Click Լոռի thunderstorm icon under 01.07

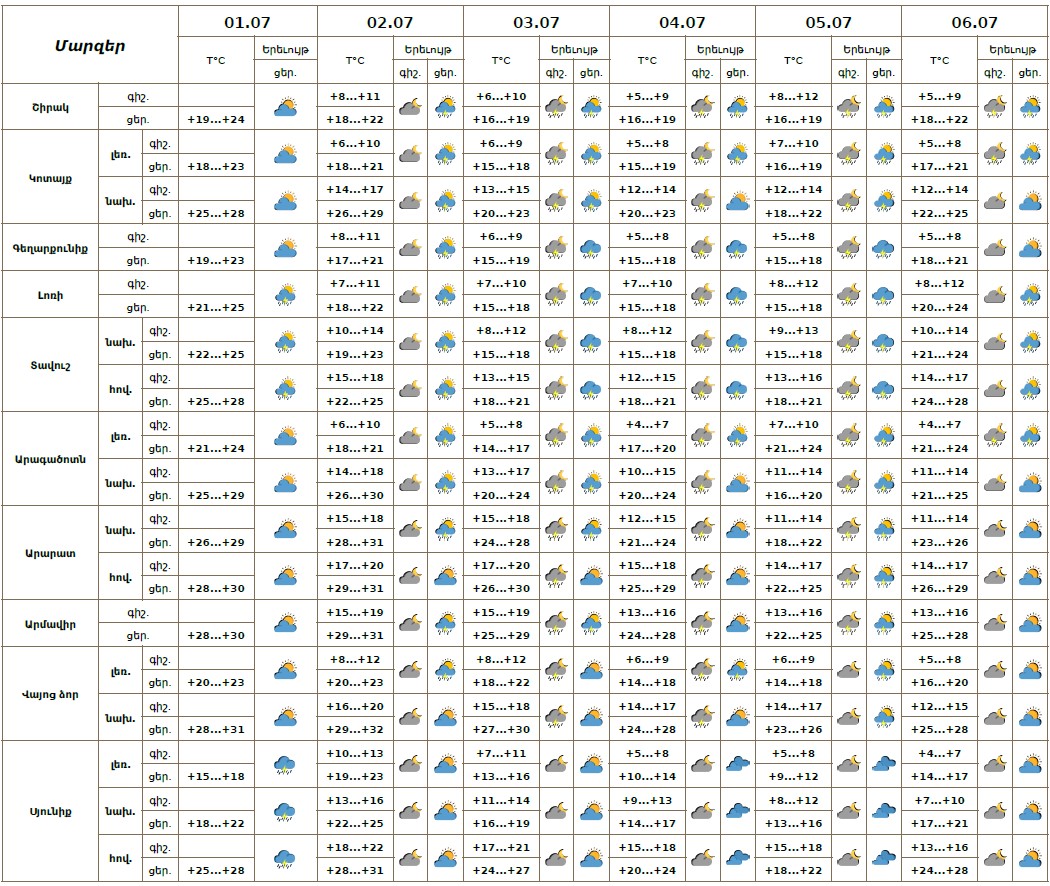click(286, 295)
